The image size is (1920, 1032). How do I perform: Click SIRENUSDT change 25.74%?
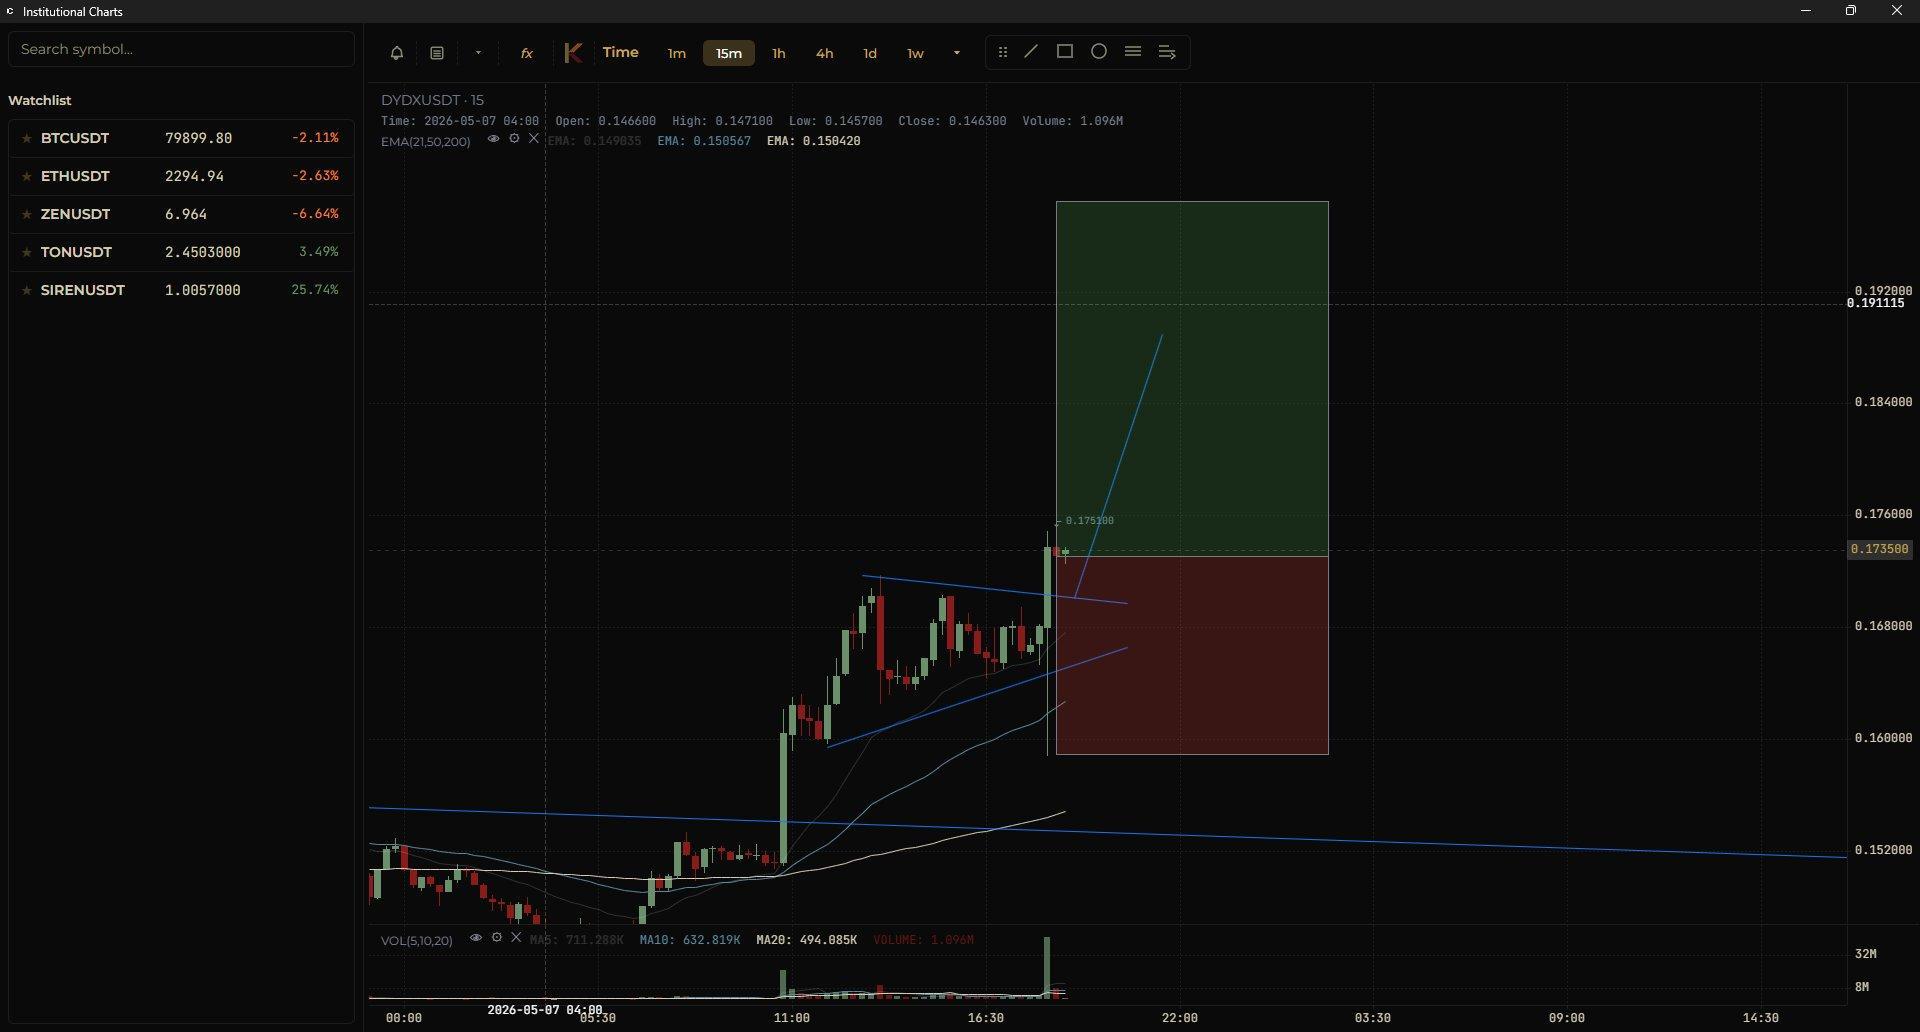pyautogui.click(x=314, y=290)
